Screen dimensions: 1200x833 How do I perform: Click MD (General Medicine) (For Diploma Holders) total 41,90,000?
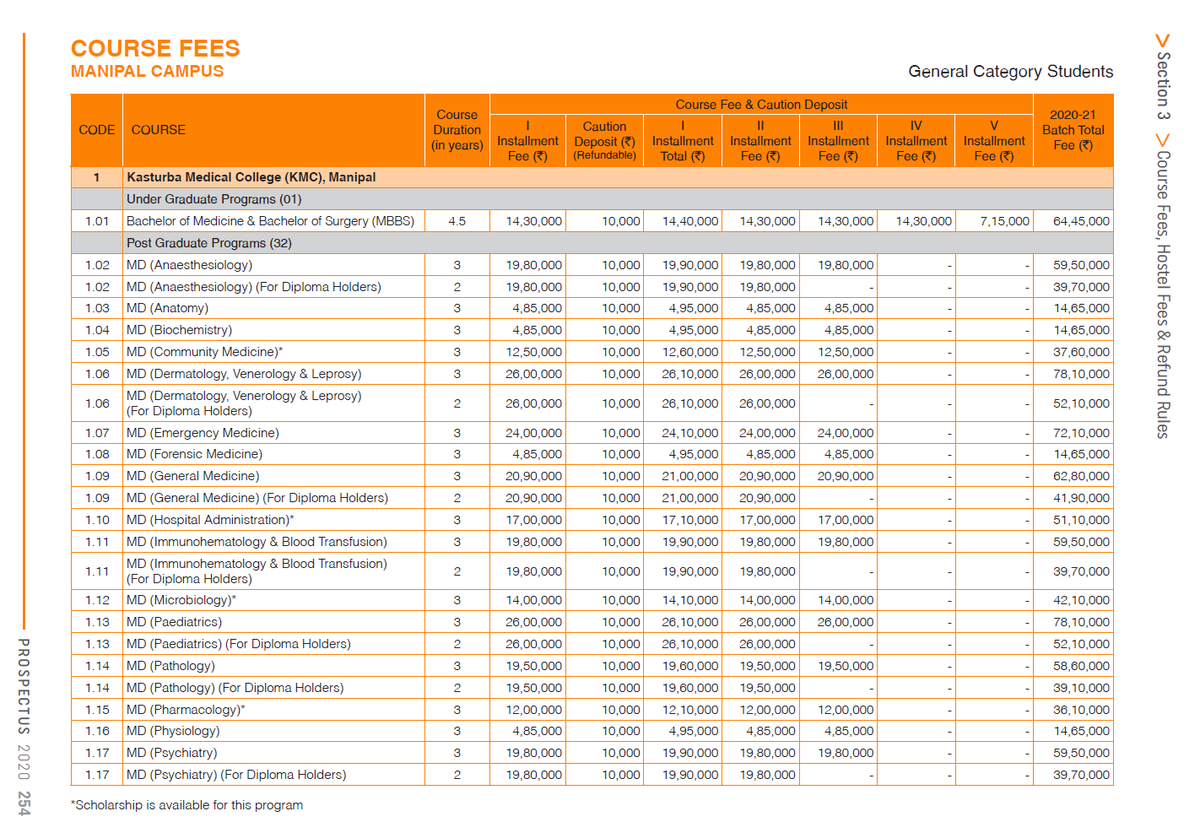1081,498
